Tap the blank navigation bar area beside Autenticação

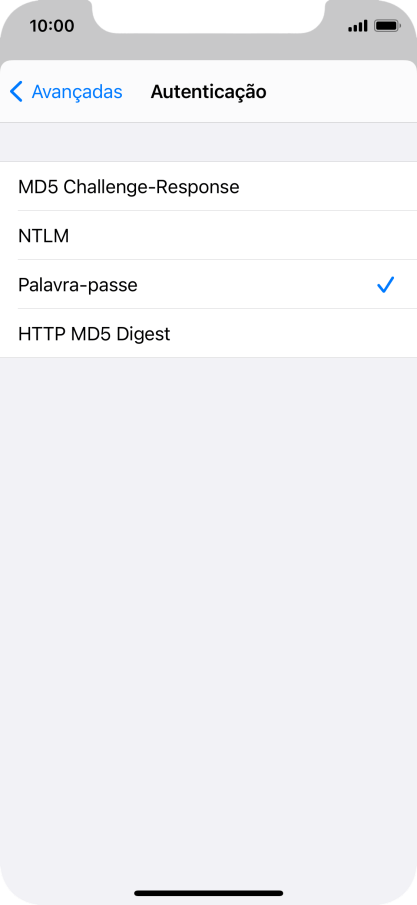tap(341, 92)
